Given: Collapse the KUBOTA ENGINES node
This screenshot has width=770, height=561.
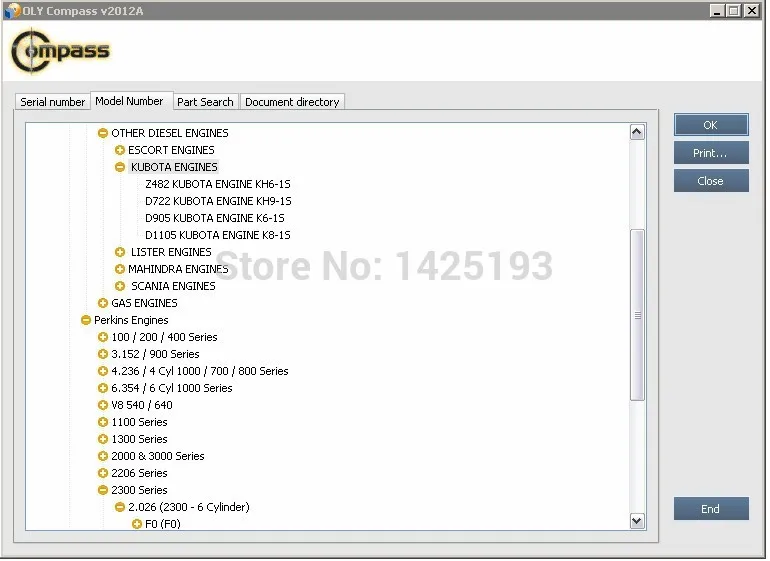Looking at the screenshot, I should click(119, 167).
